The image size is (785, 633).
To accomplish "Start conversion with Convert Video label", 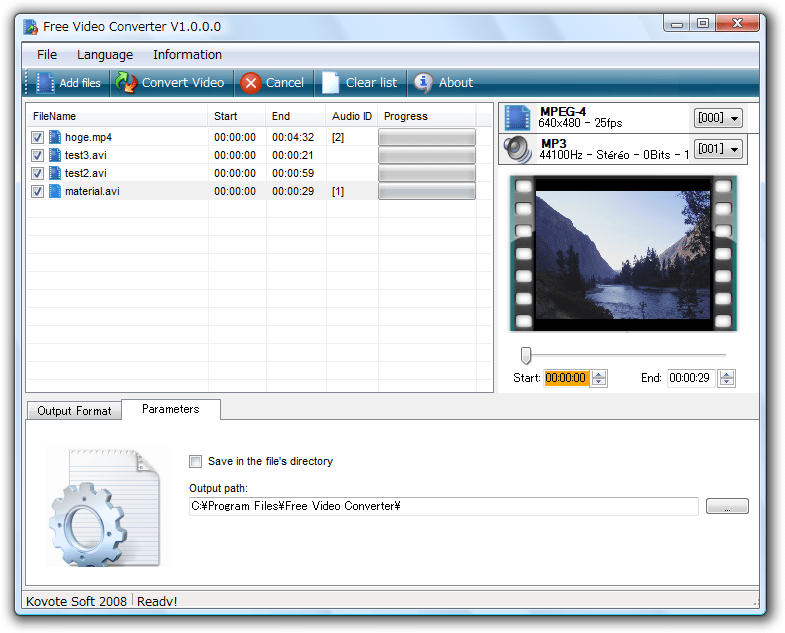I will [x=183, y=83].
